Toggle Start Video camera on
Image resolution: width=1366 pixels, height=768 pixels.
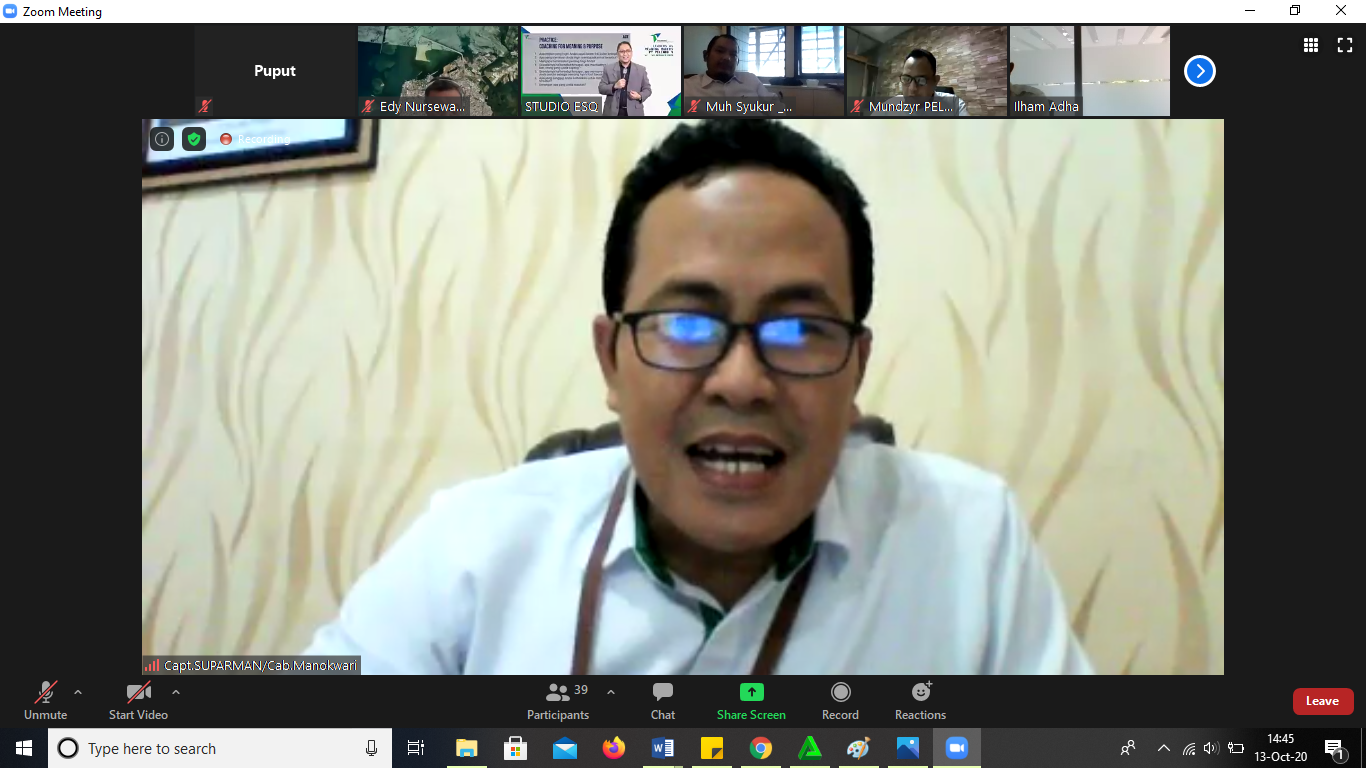[x=138, y=701]
